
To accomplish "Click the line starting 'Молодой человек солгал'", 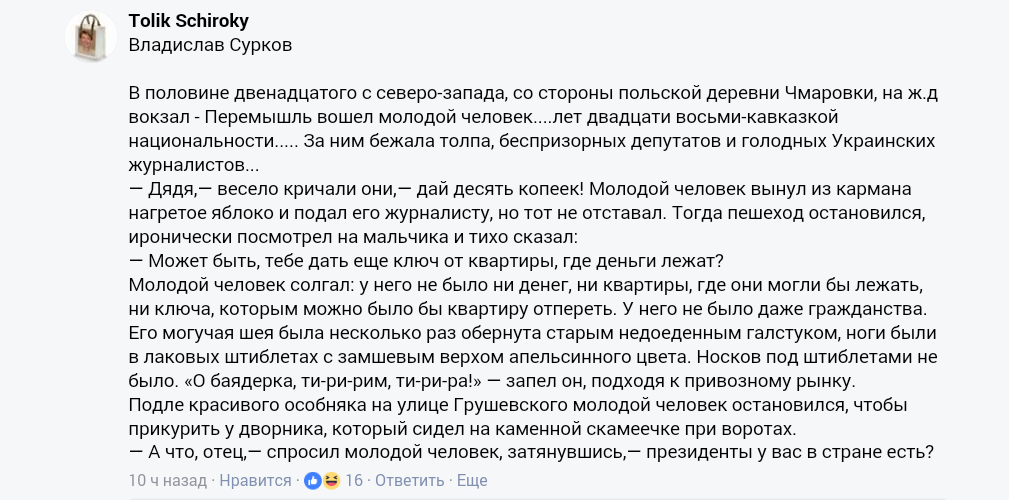I will [x=526, y=285].
